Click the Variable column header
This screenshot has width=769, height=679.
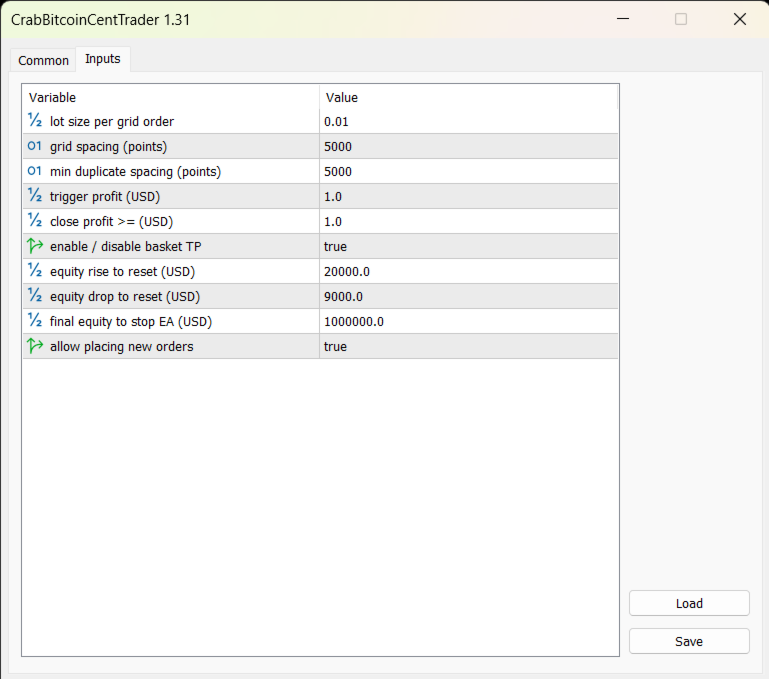pos(171,98)
